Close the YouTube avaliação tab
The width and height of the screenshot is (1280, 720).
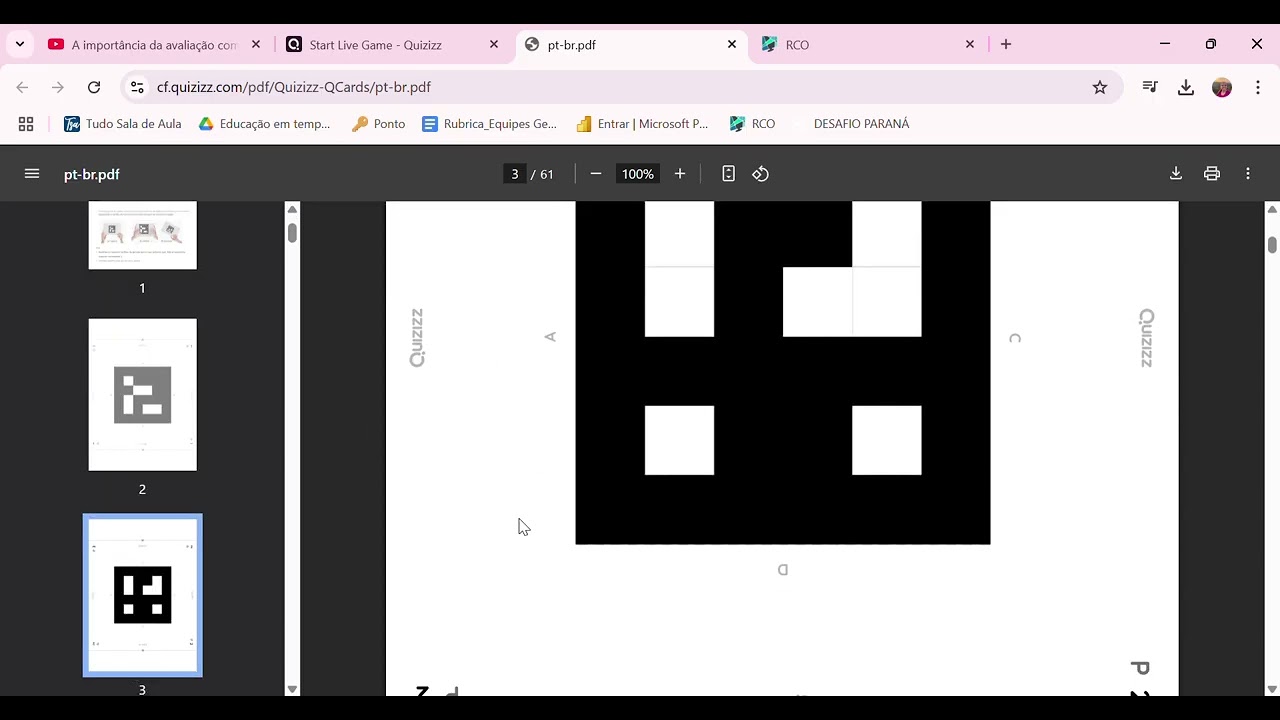tap(256, 45)
